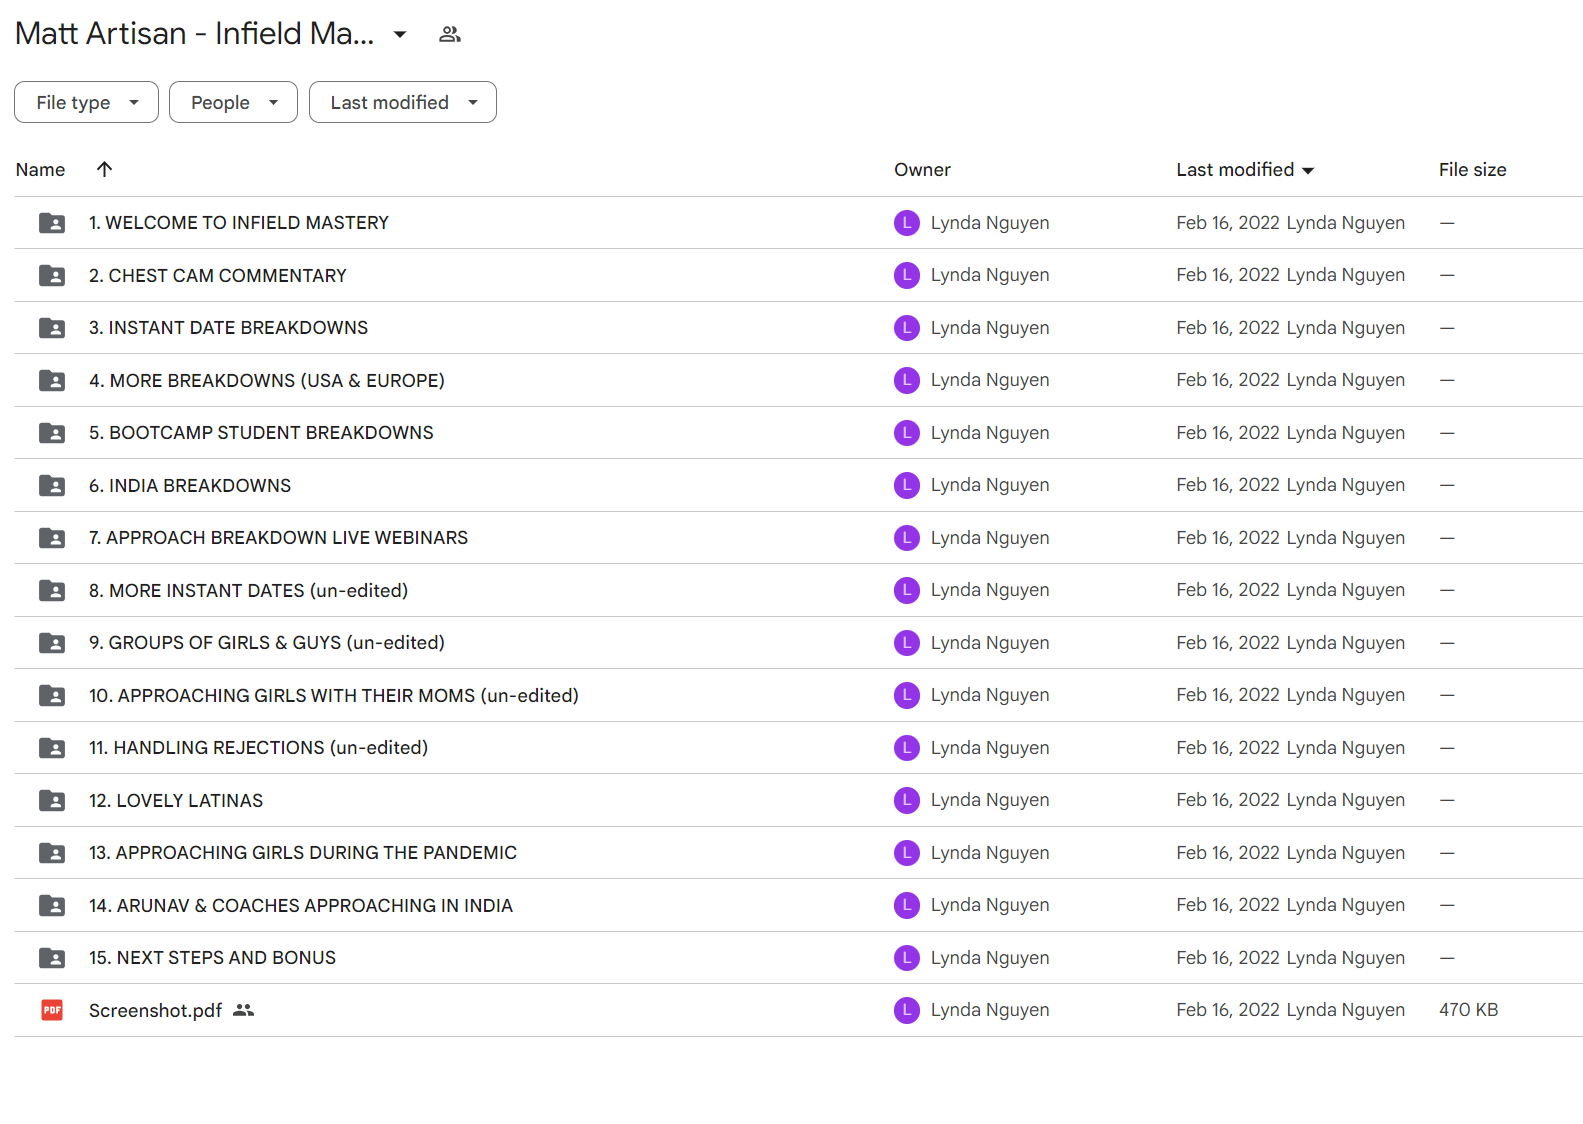Select '9. GROUPS OF GIRLS & GUYS (un-edited)' name
The image size is (1583, 1124).
point(267,643)
